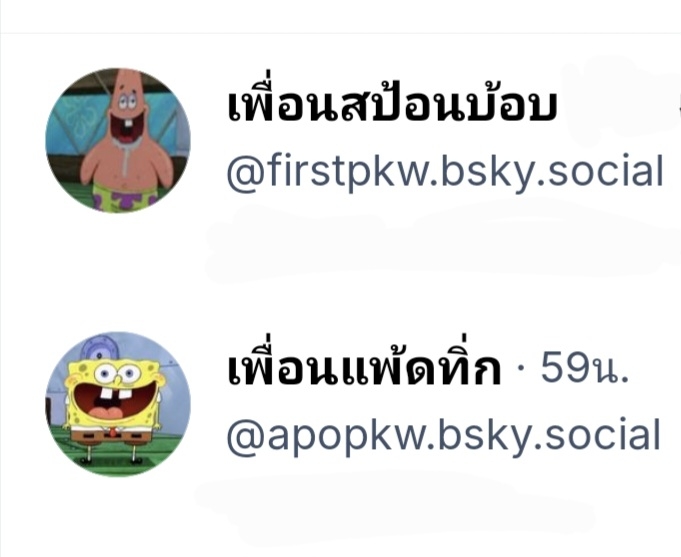
Task: Open the Patrick Star profile avatar
Action: click(x=118, y=140)
